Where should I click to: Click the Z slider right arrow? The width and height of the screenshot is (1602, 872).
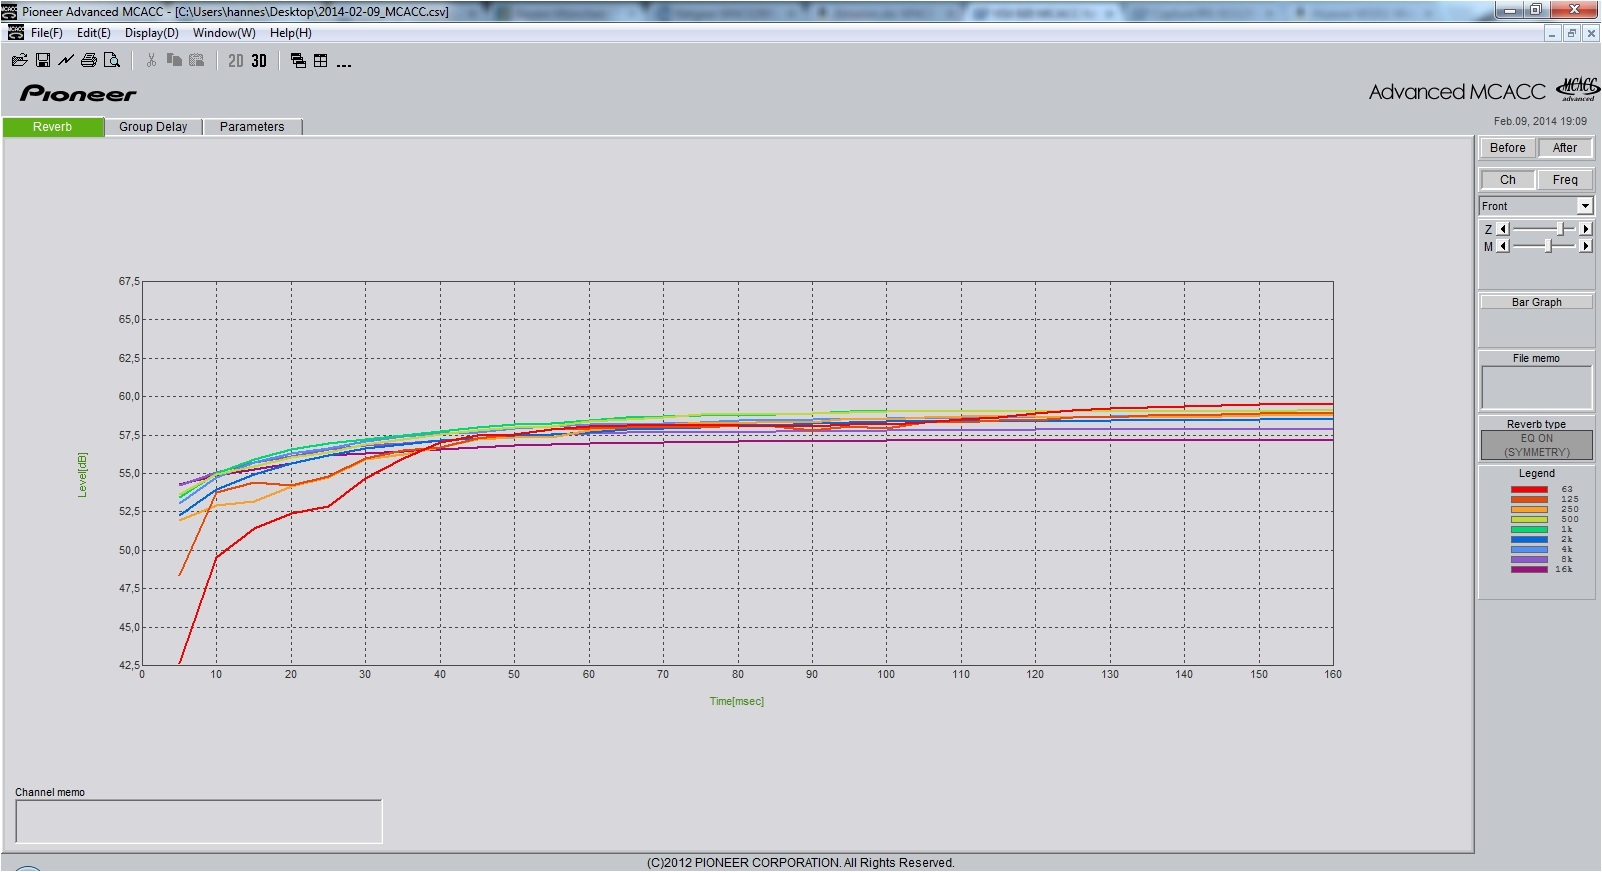pyautogui.click(x=1585, y=229)
